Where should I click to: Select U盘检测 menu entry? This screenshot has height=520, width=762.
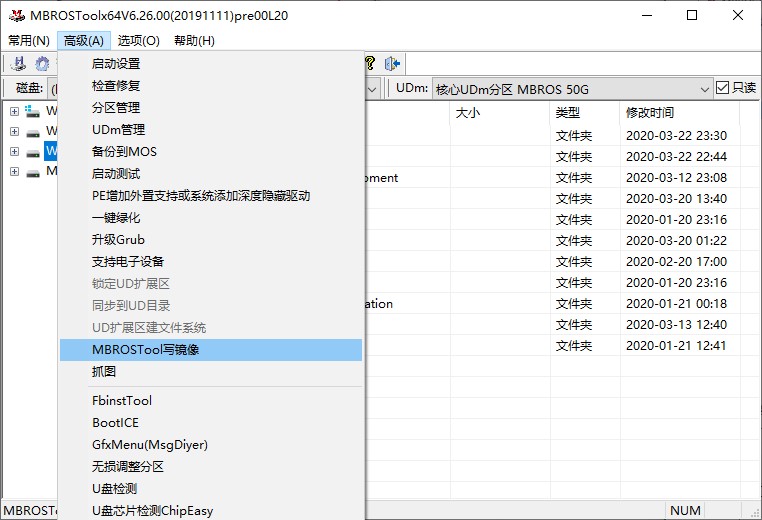[x=211, y=488]
